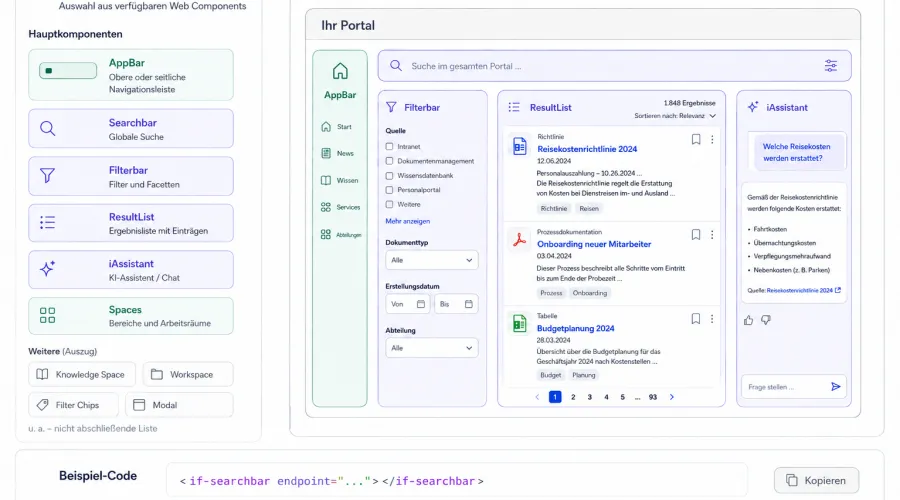This screenshot has height=500, width=900.
Task: Click the Richtlinie tag chip
Action: [553, 209]
